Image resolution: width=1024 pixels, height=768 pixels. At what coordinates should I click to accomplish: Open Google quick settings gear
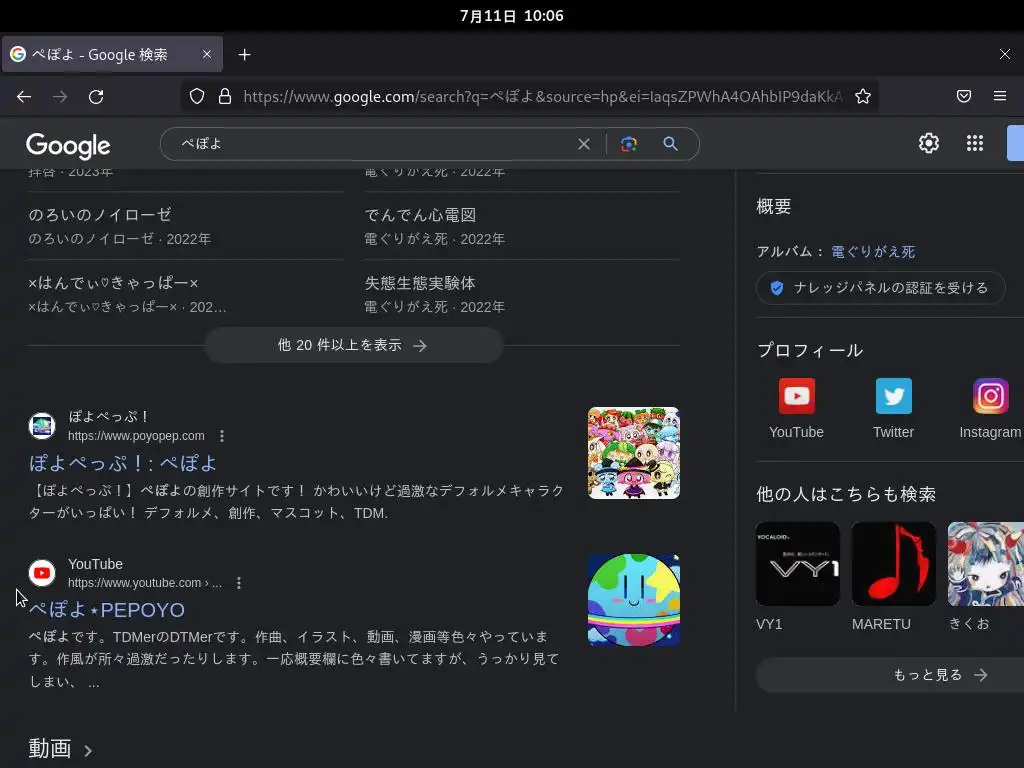pyautogui.click(x=929, y=143)
